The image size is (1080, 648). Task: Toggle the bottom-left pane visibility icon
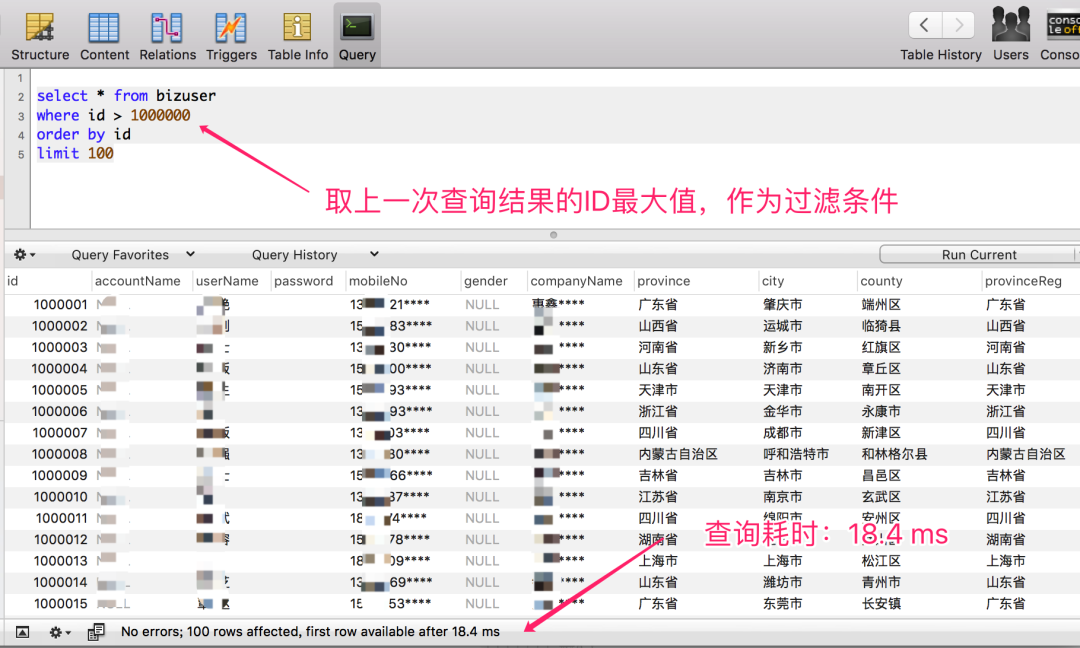22,632
